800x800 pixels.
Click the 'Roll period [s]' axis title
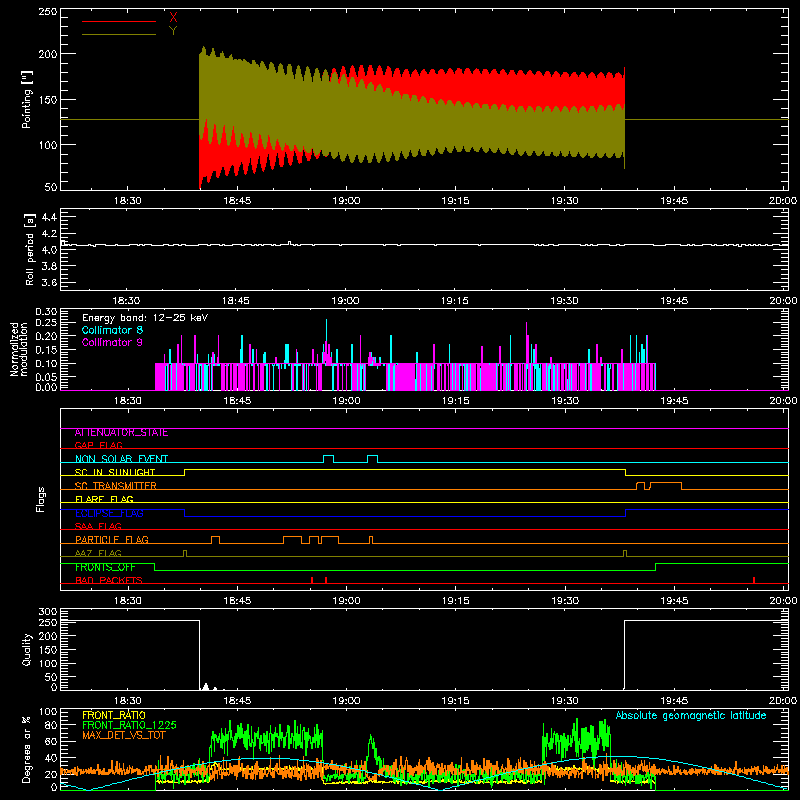(30, 249)
